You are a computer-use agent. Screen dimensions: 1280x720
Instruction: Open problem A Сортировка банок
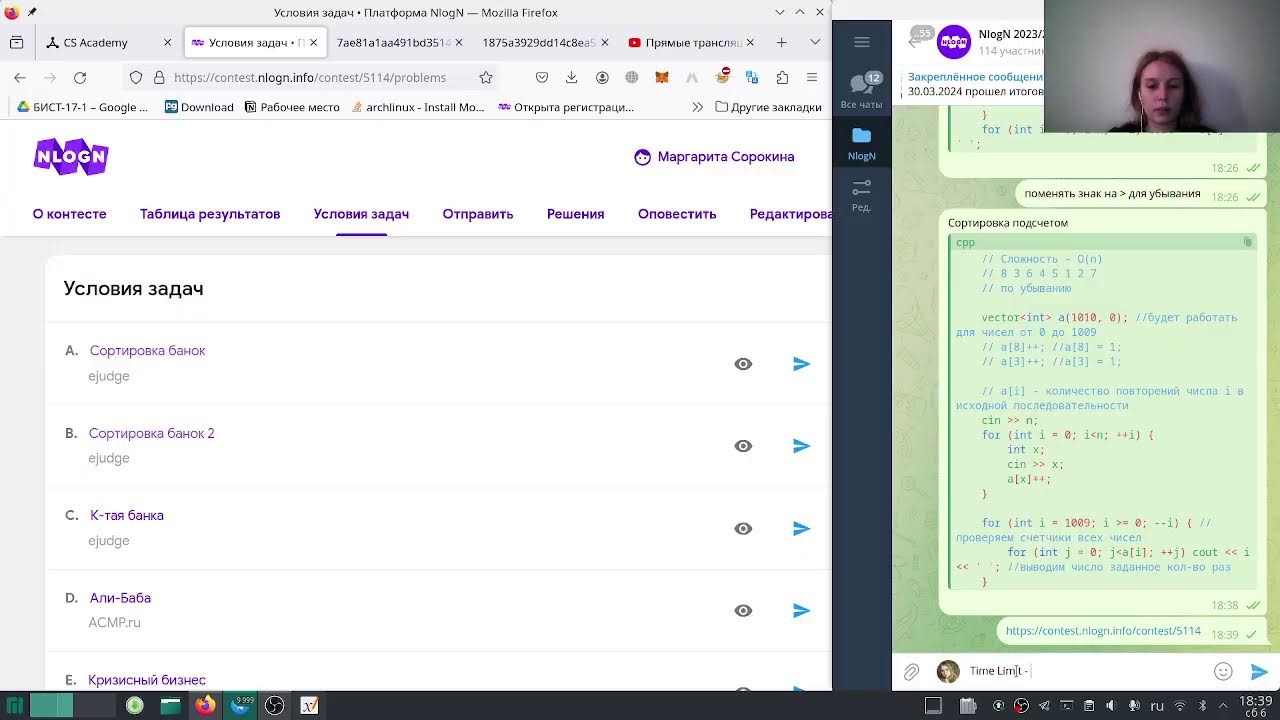click(x=147, y=351)
